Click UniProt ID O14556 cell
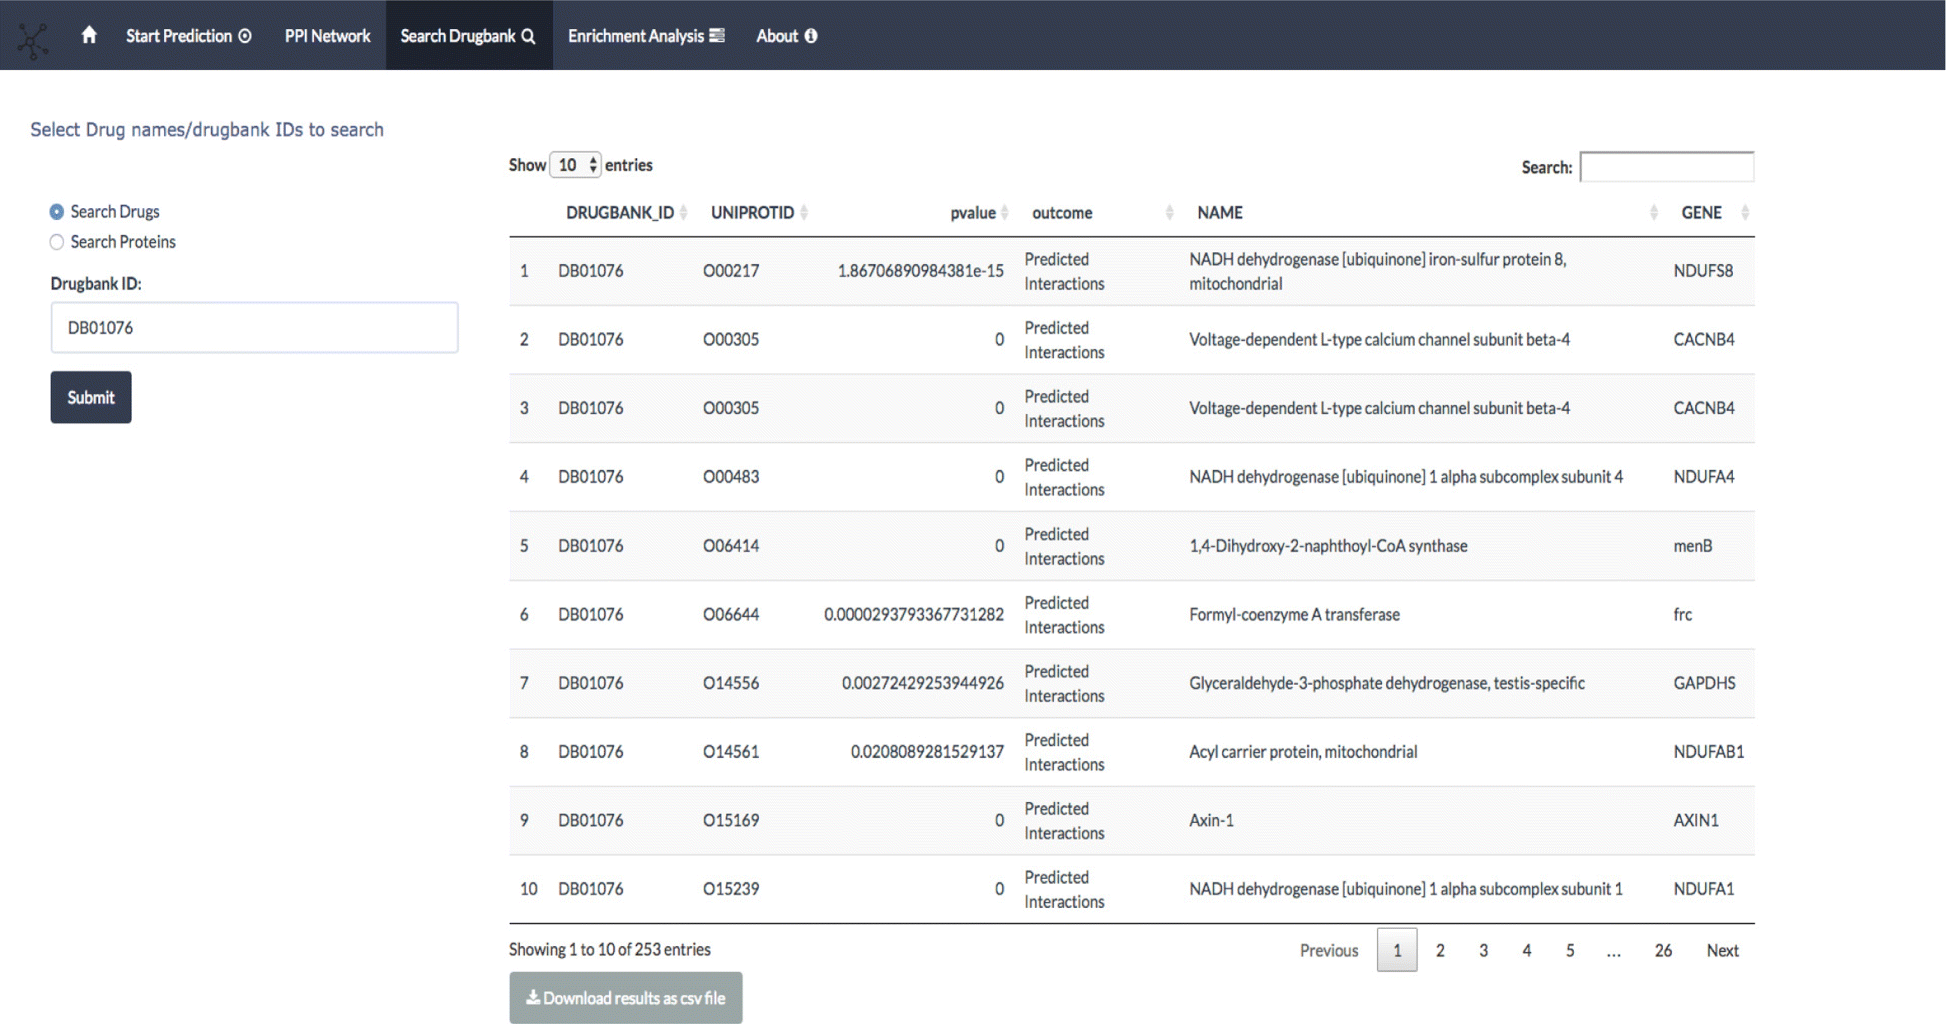This screenshot has width=1946, height=1024. click(x=731, y=683)
